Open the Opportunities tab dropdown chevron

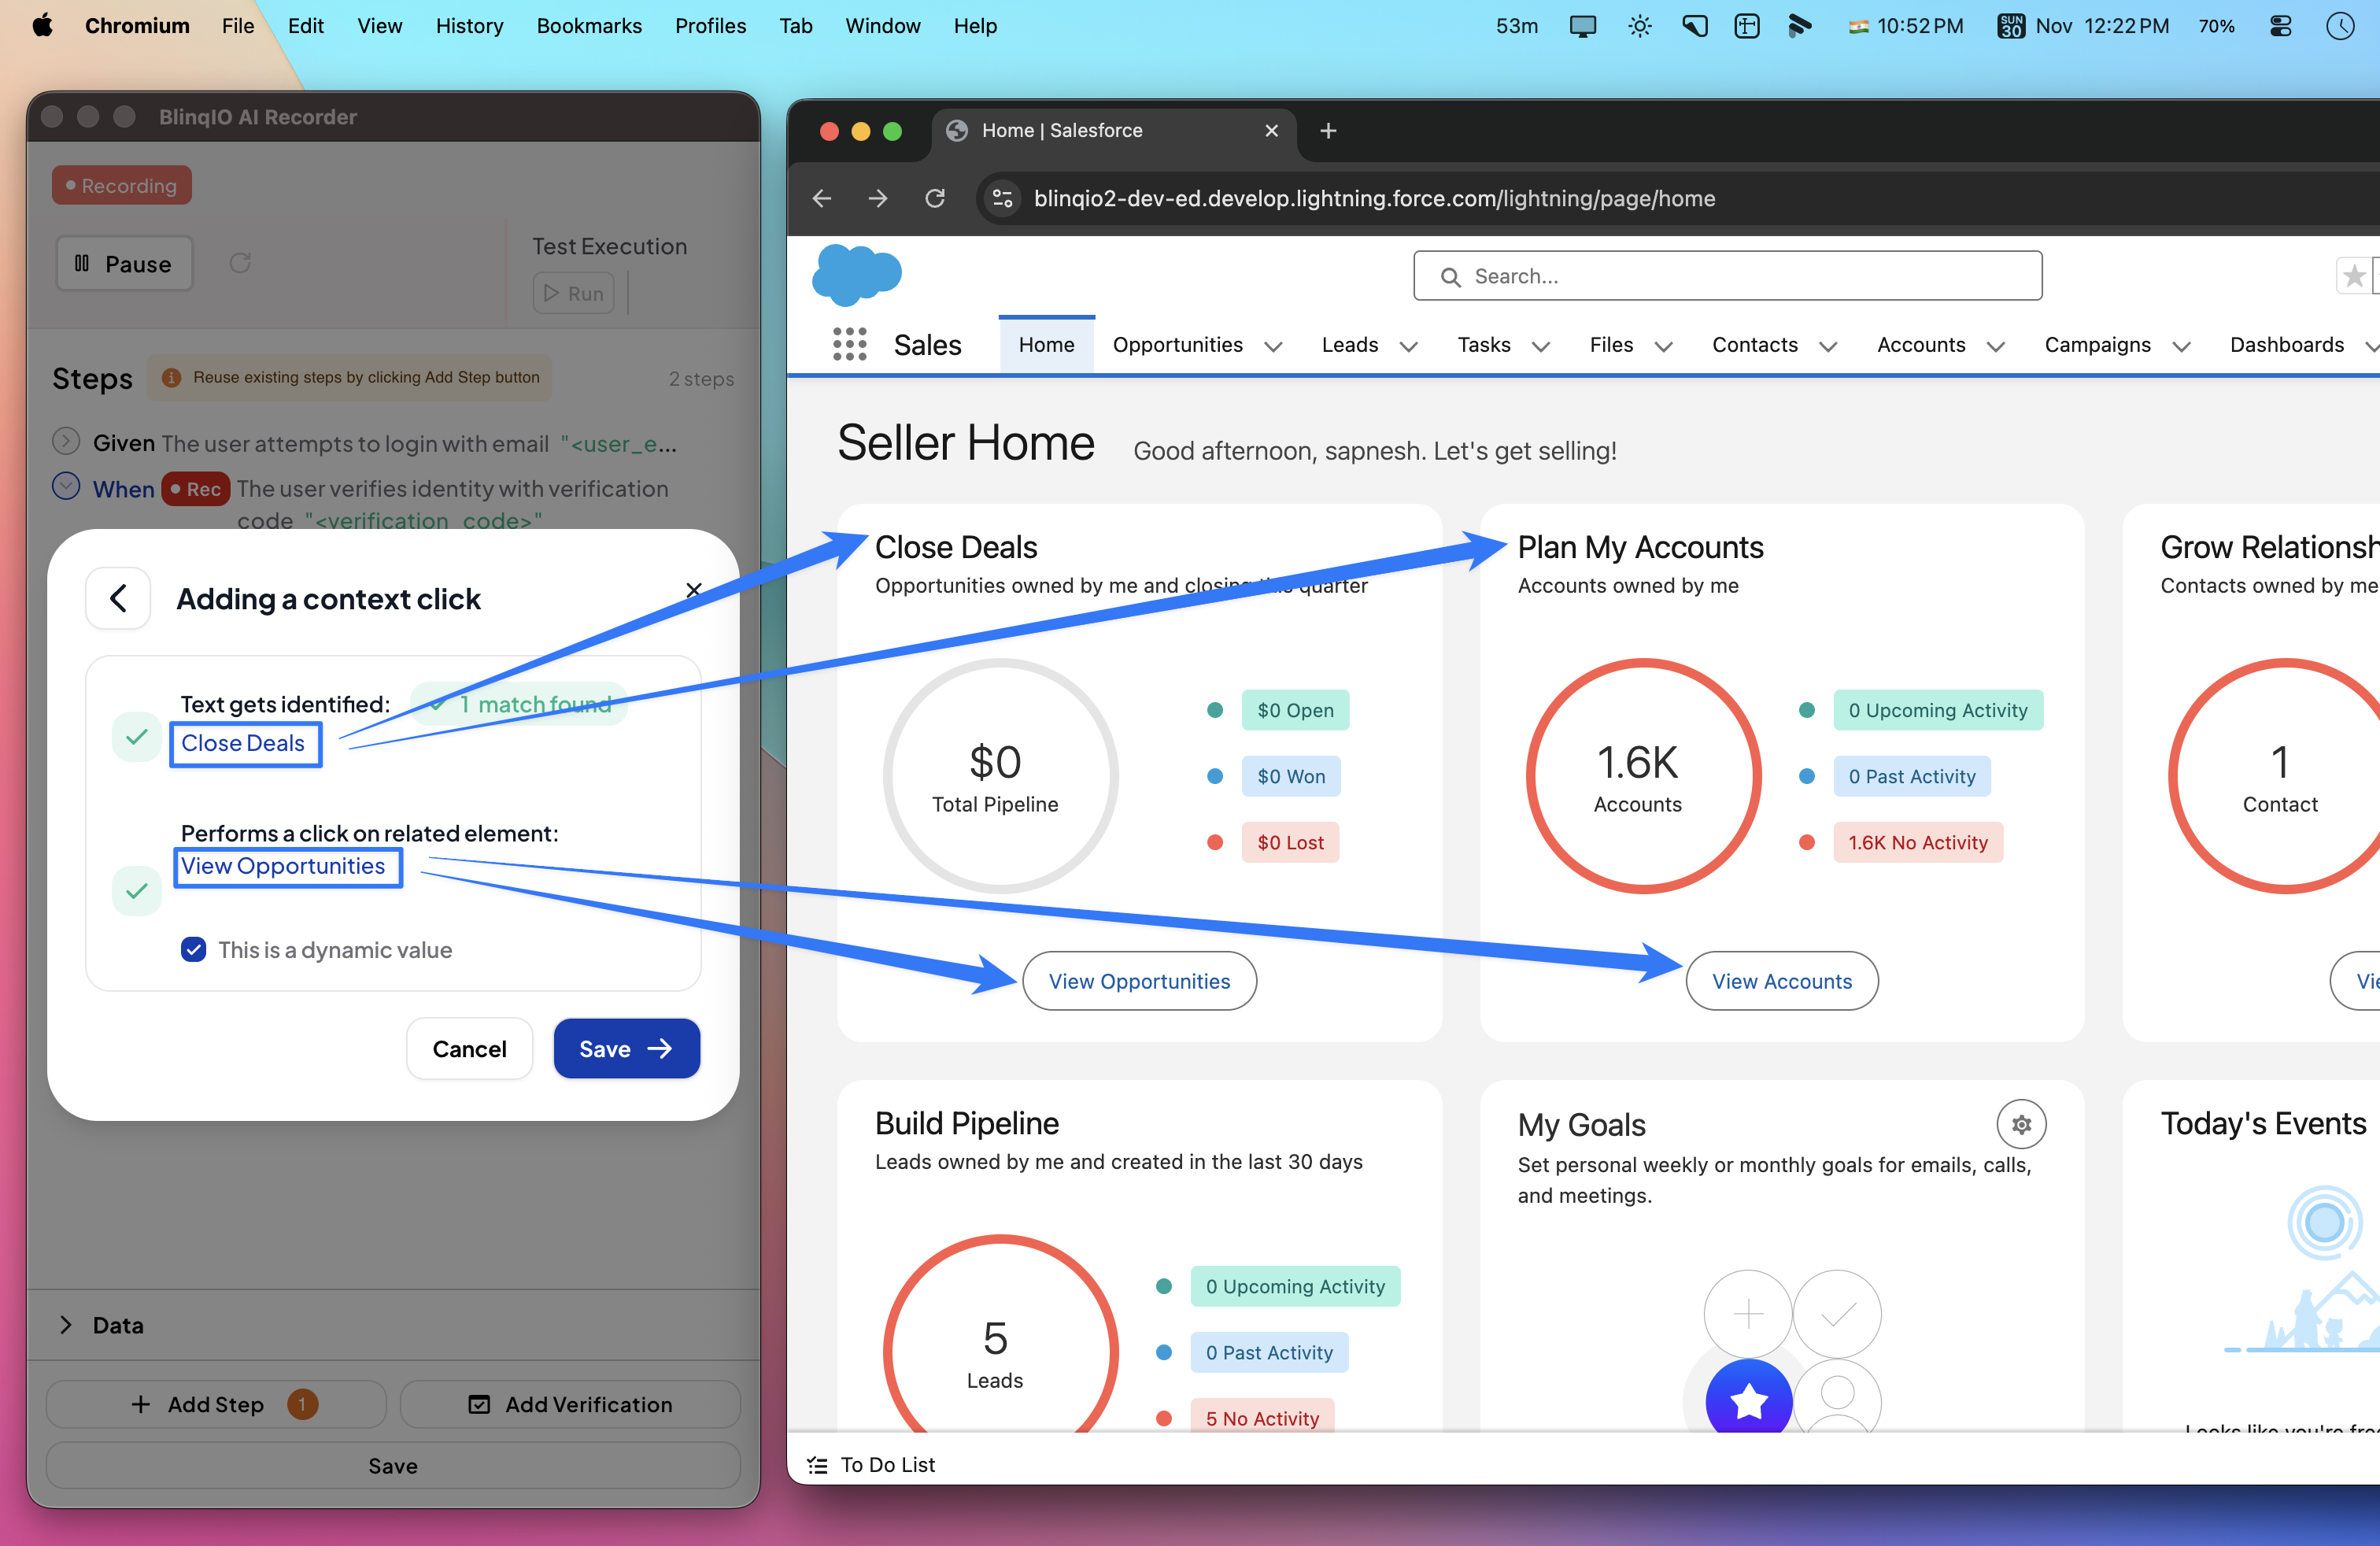pyautogui.click(x=1273, y=346)
